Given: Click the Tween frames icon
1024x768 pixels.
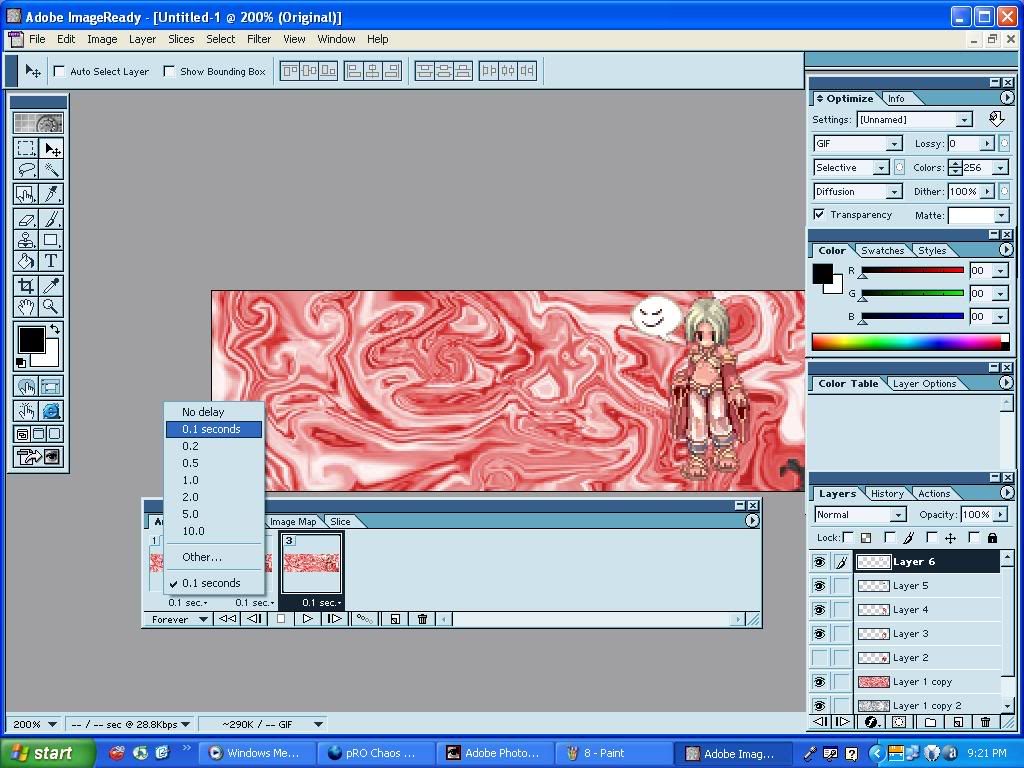Looking at the screenshot, I should tap(364, 618).
